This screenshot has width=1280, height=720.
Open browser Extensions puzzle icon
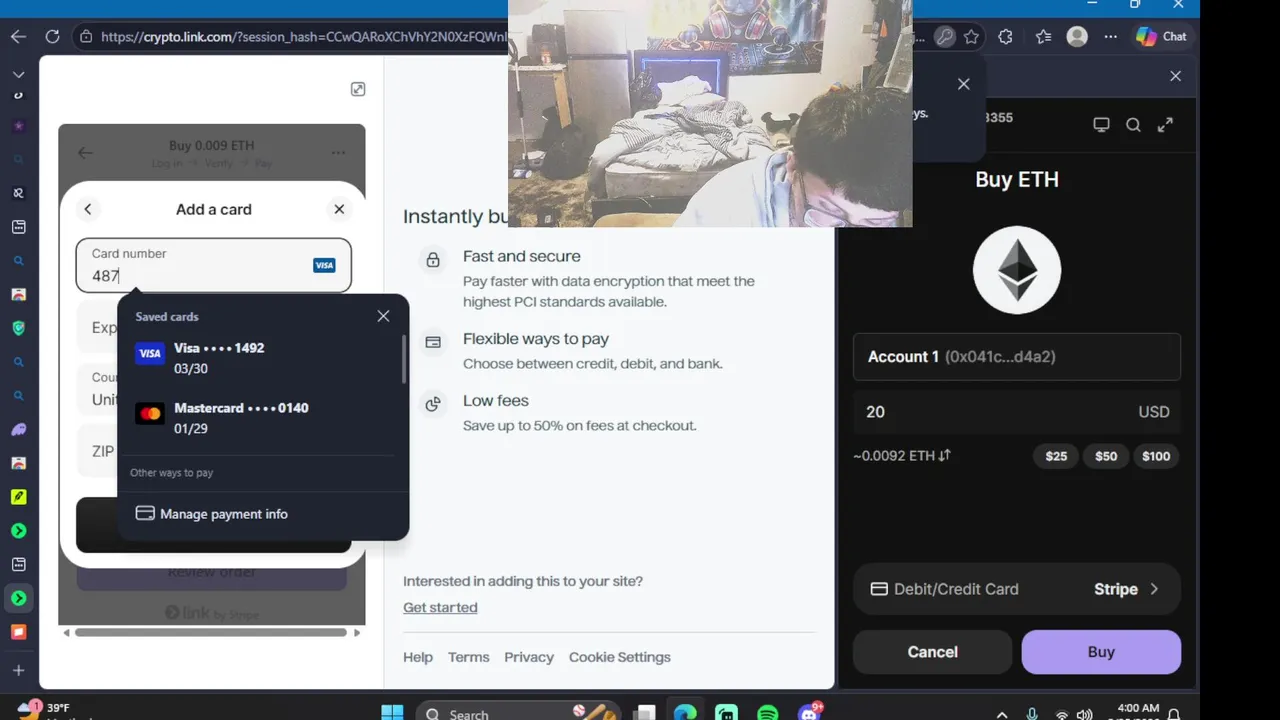[1005, 37]
